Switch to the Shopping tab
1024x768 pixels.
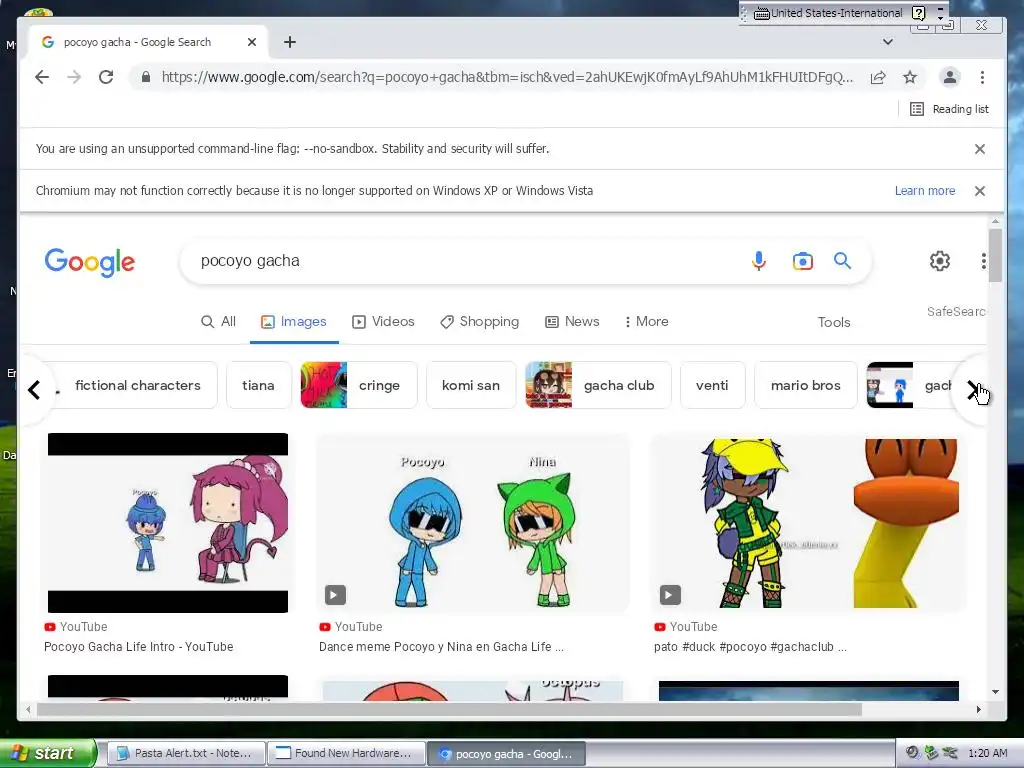click(x=479, y=321)
